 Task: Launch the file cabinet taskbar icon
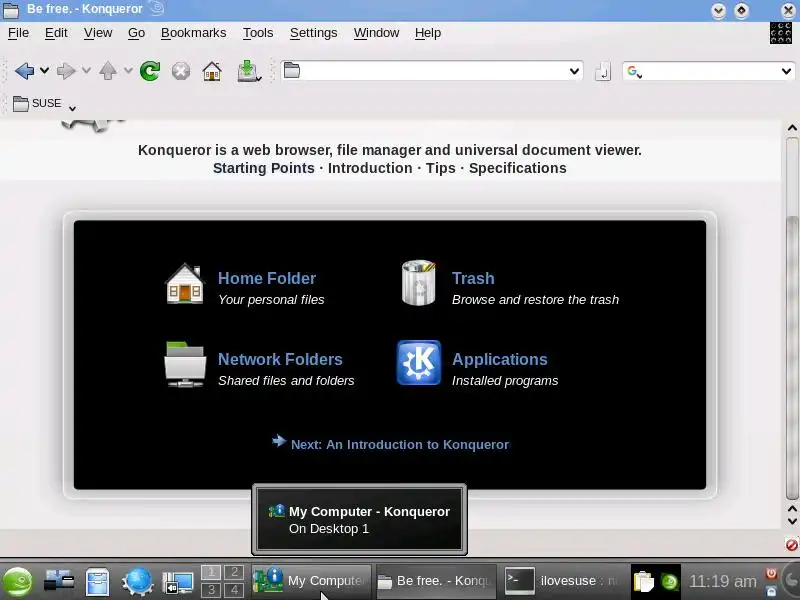(x=97, y=582)
